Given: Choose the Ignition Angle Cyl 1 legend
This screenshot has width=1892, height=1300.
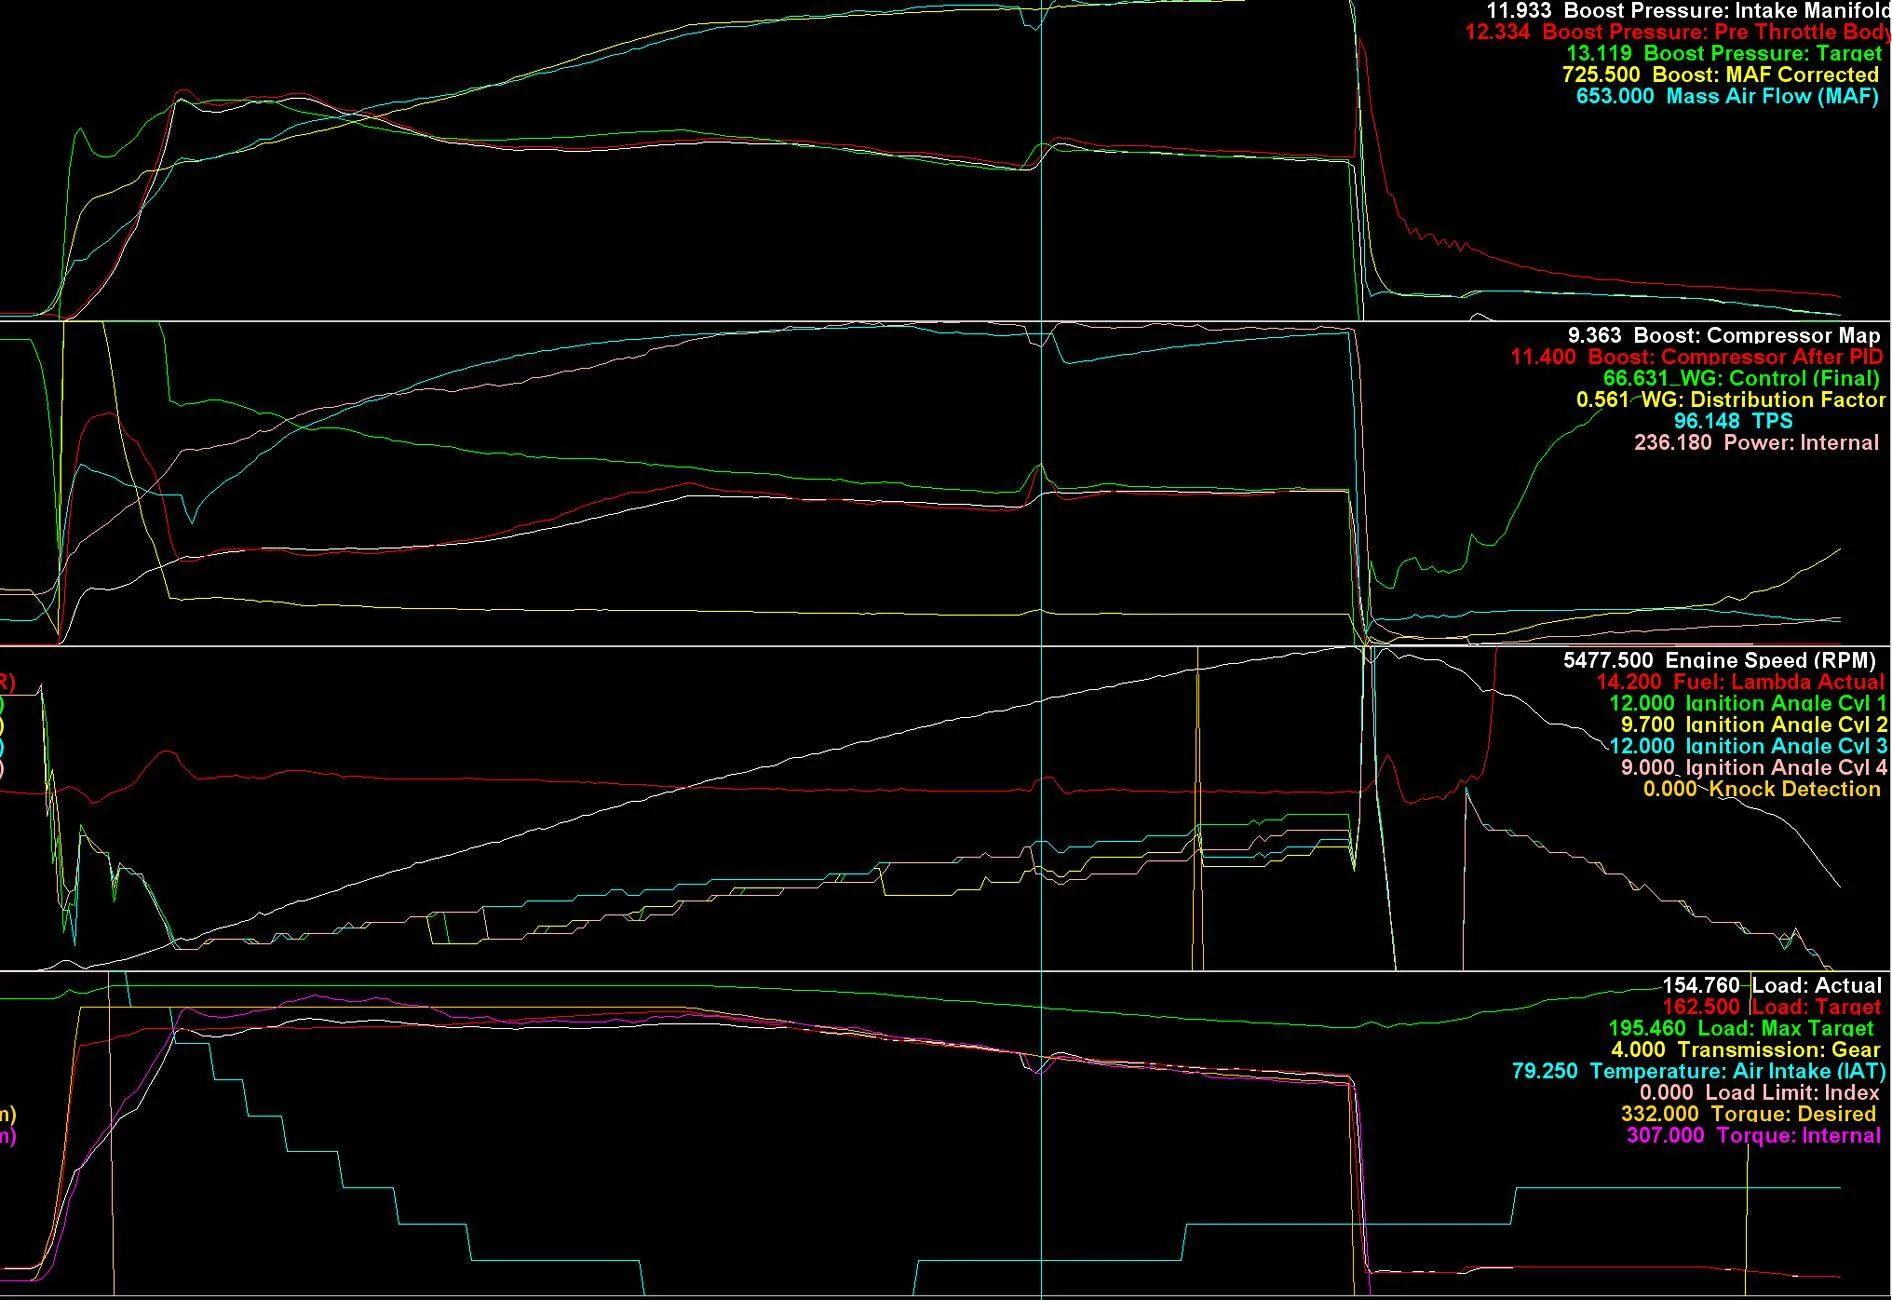Looking at the screenshot, I should (x=1747, y=704).
